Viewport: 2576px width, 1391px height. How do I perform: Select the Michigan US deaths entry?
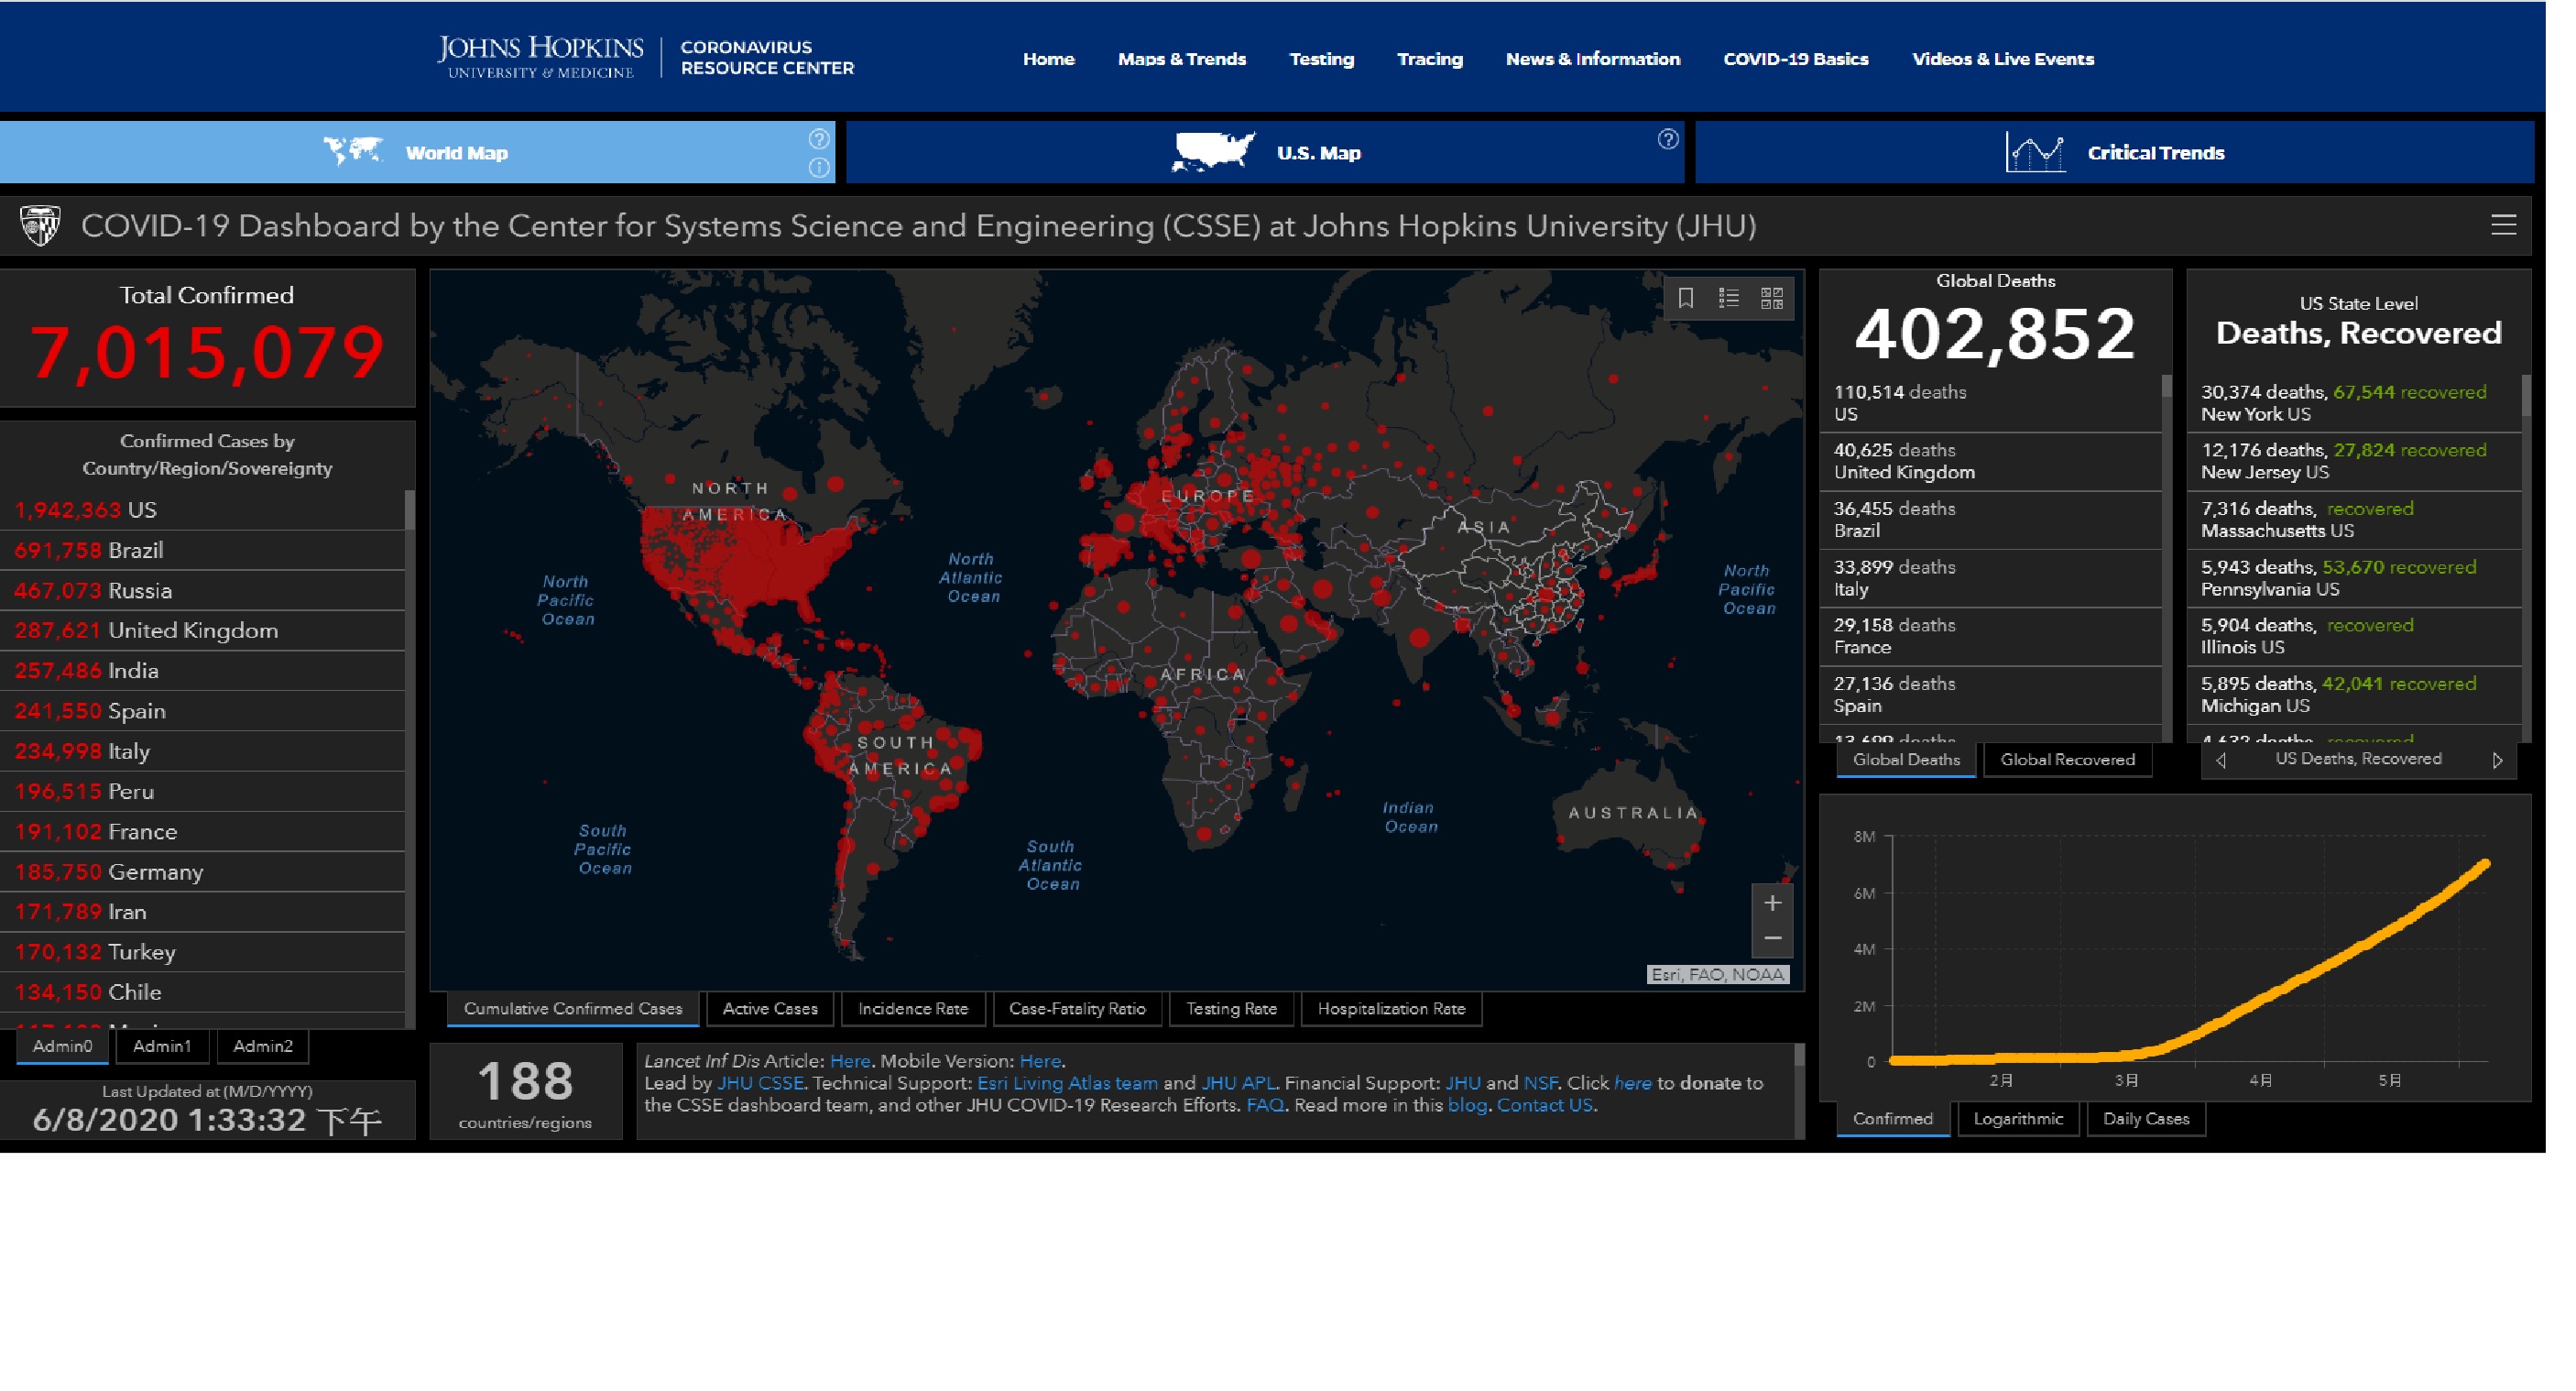2354,695
